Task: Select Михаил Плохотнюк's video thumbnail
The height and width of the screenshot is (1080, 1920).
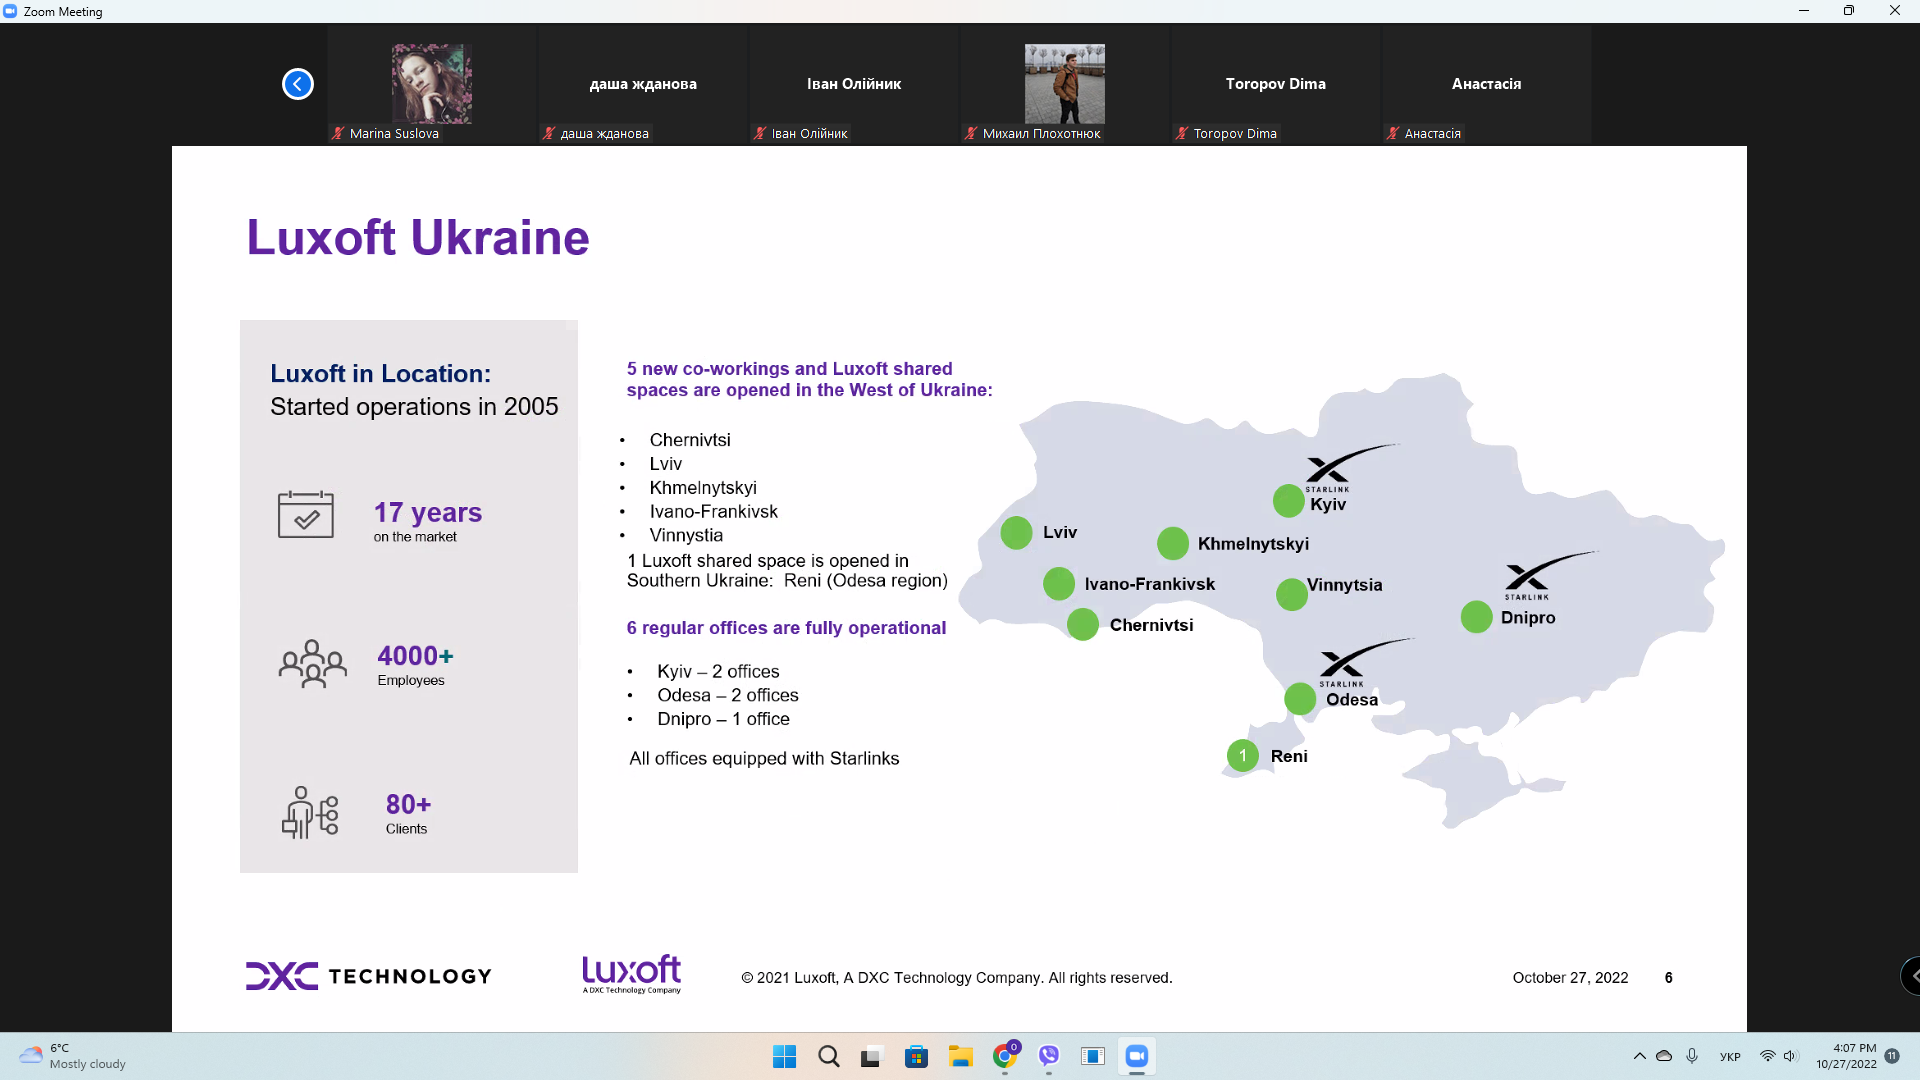Action: coord(1065,84)
